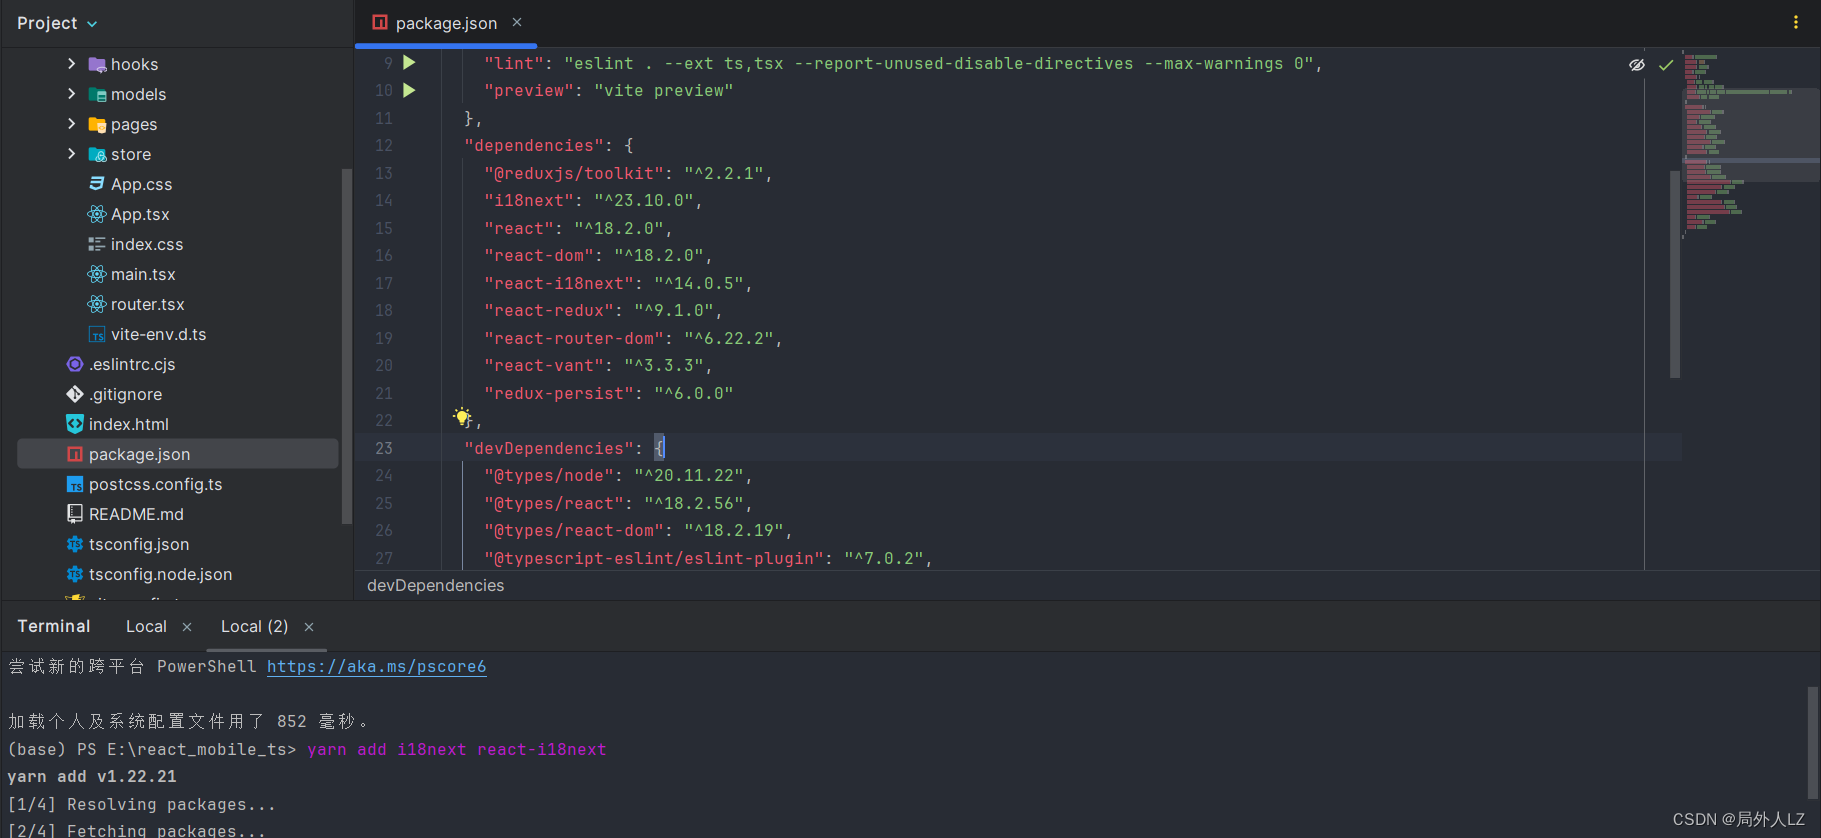This screenshot has width=1821, height=838.
Task: Click line number 12 in the gutter
Action: pyautogui.click(x=384, y=146)
